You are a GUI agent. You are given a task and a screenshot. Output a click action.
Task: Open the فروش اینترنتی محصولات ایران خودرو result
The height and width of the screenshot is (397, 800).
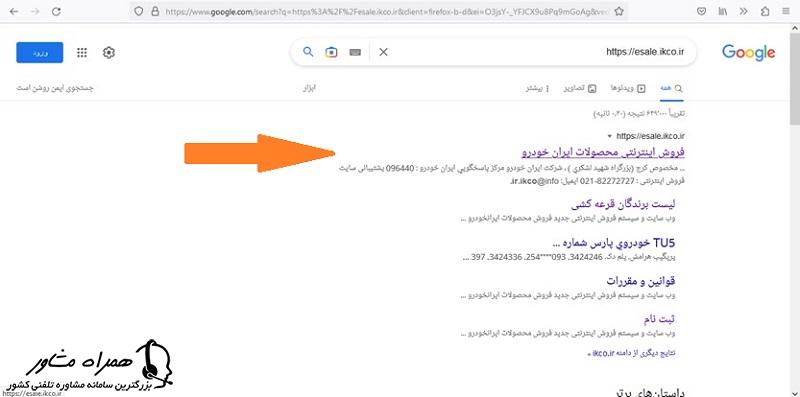coord(603,153)
